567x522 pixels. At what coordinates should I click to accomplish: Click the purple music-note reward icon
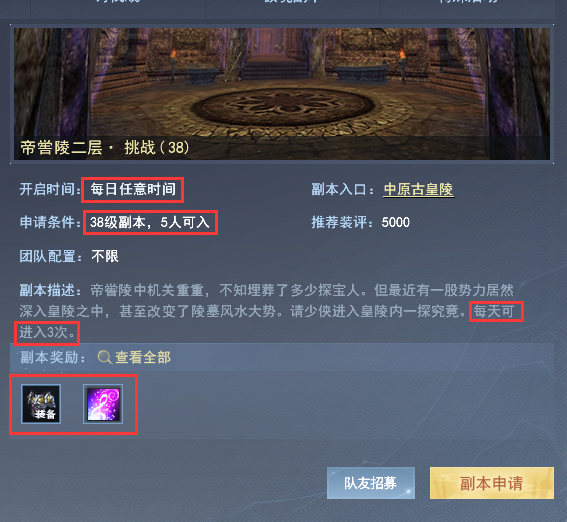[x=103, y=404]
